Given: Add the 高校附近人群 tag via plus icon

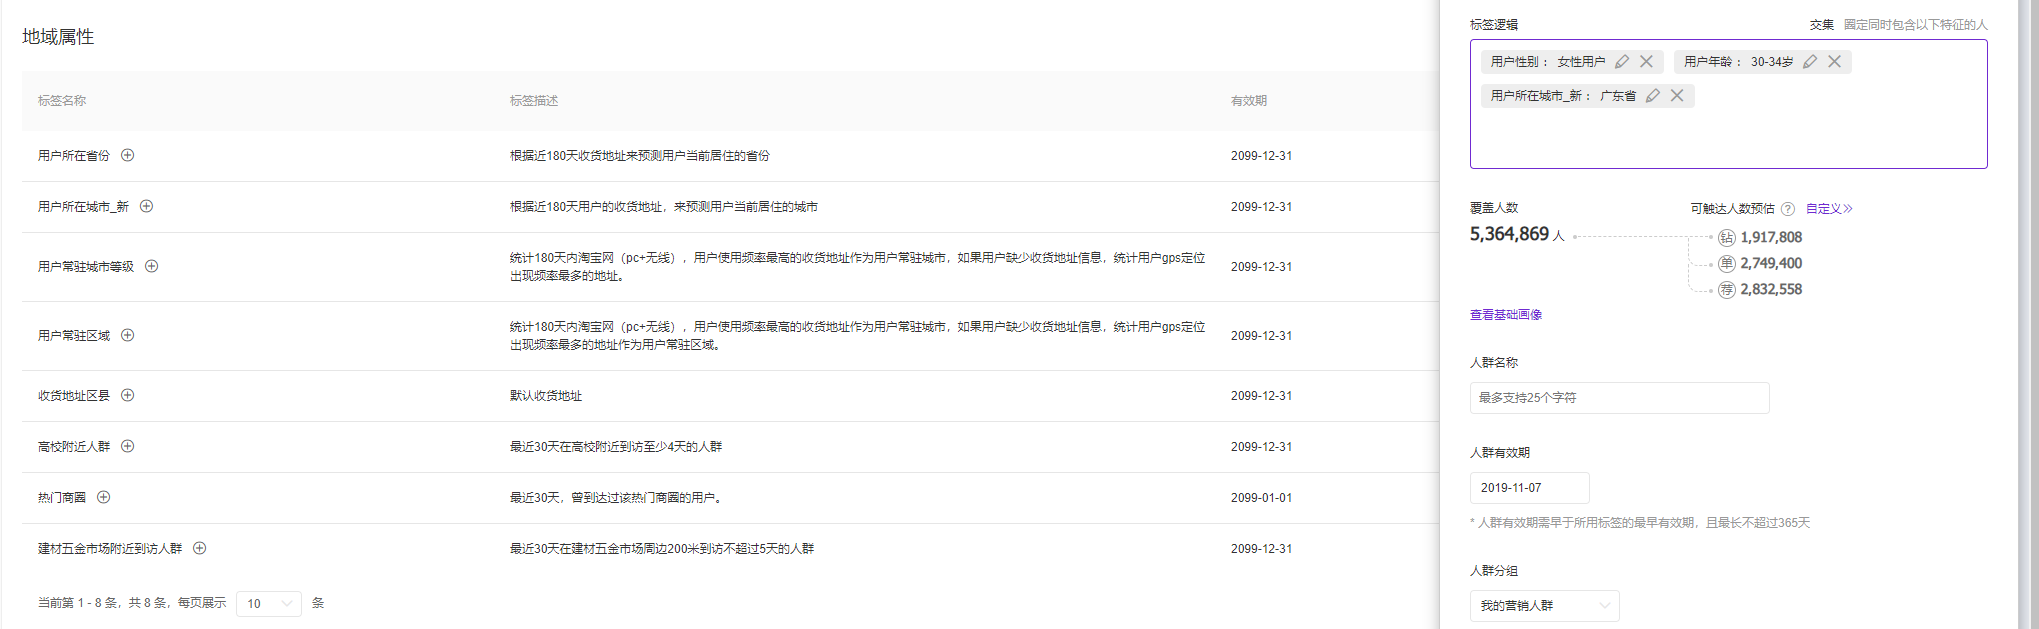Looking at the screenshot, I should pyautogui.click(x=128, y=446).
